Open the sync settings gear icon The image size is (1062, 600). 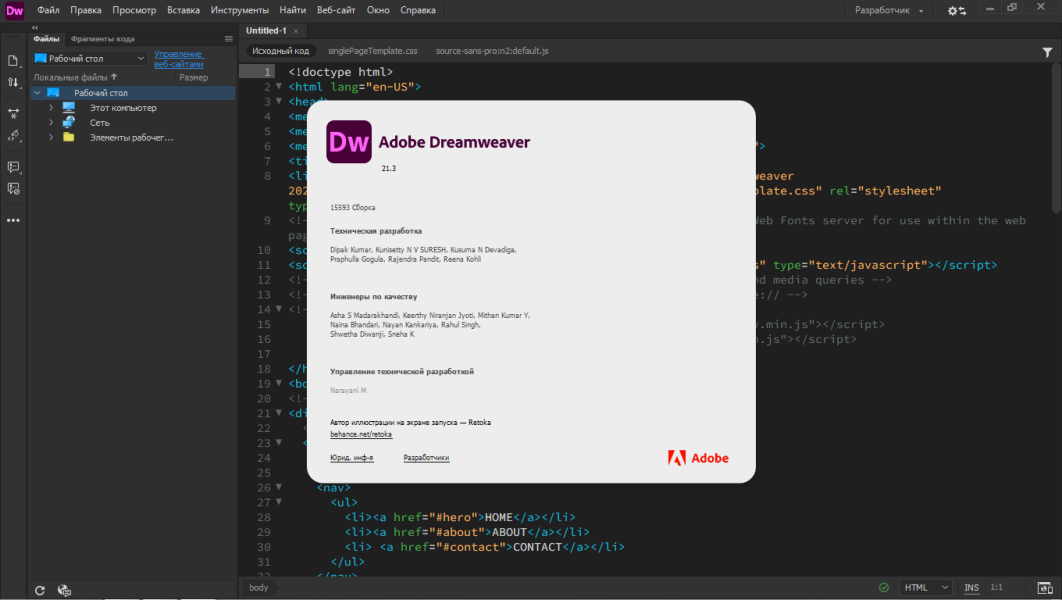(956, 11)
